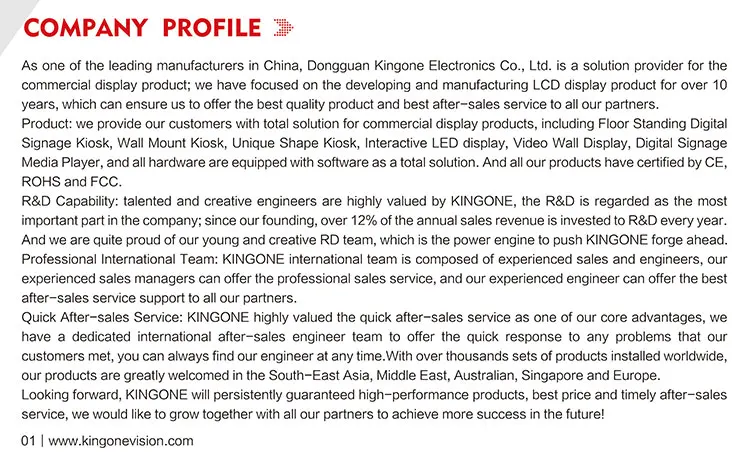Click 'Professional International Team:' label
The width and height of the screenshot is (750, 466).
click(120, 259)
